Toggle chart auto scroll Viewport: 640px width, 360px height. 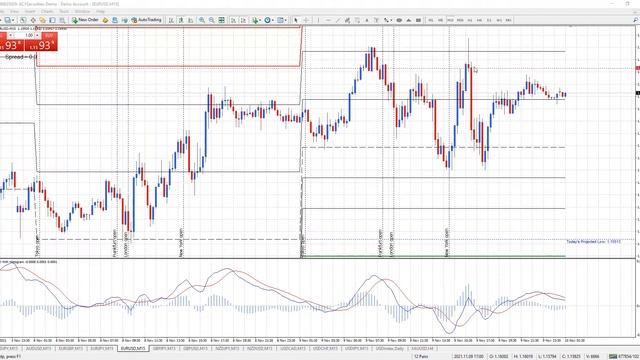pyautogui.click(x=233, y=20)
